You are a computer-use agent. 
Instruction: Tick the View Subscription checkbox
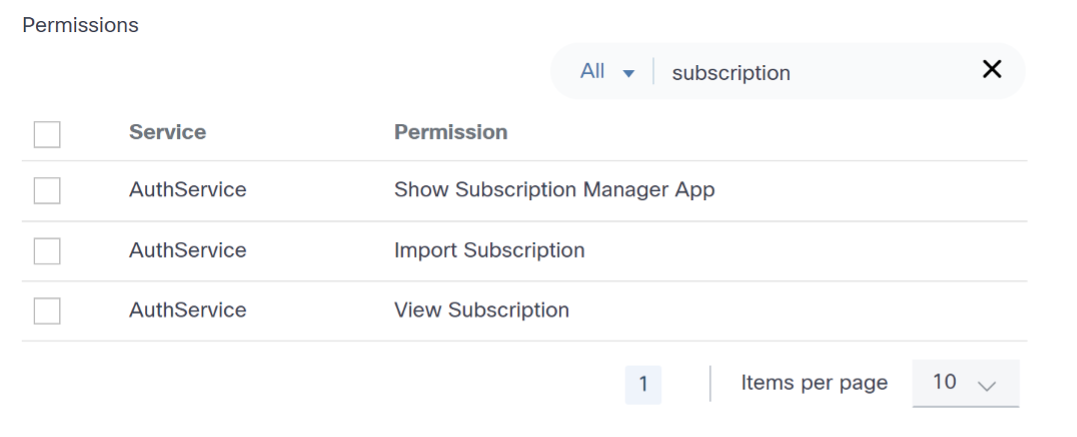47,311
